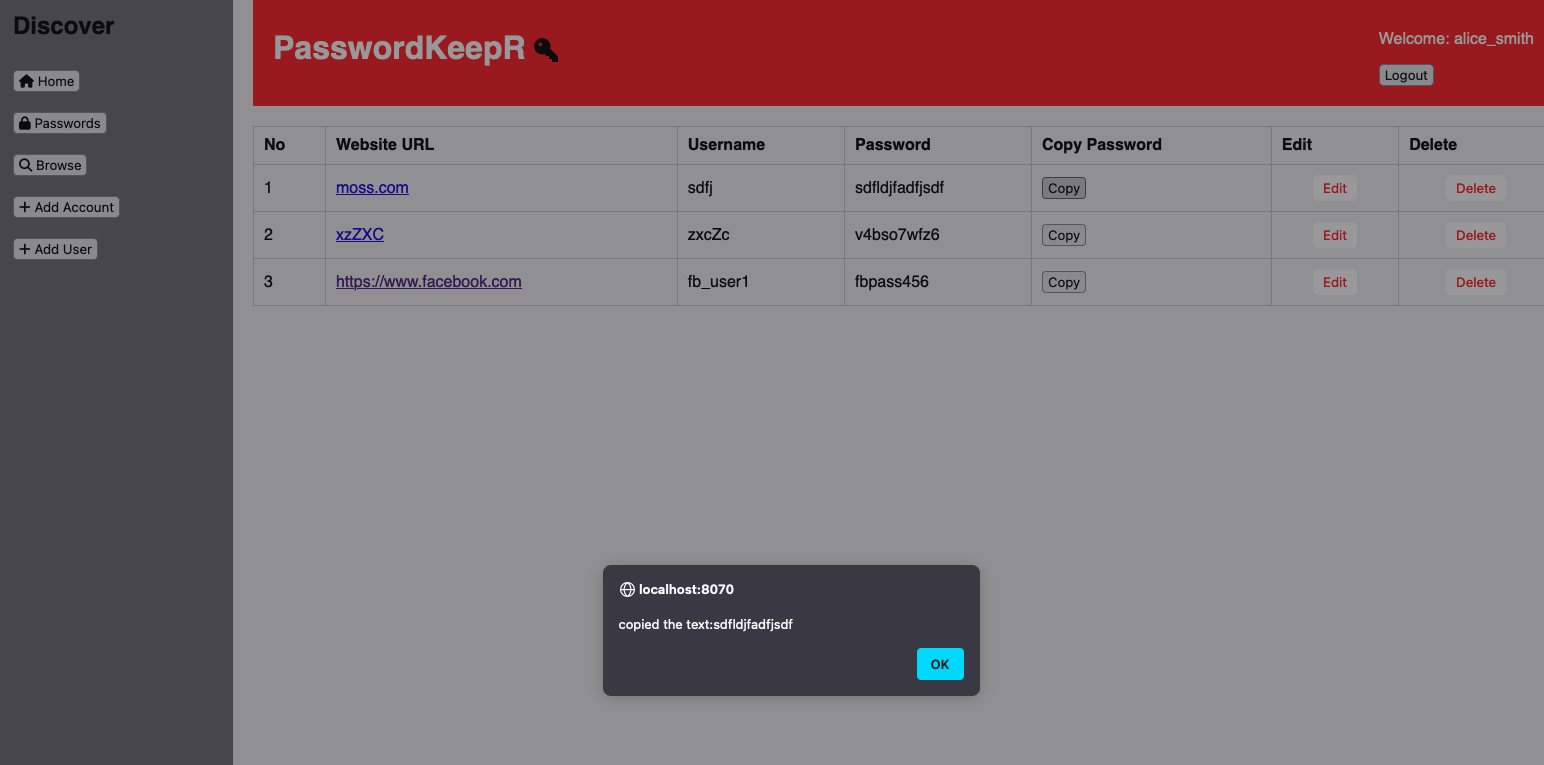
Task: Delete the Facebook entry
Action: [1475, 282]
